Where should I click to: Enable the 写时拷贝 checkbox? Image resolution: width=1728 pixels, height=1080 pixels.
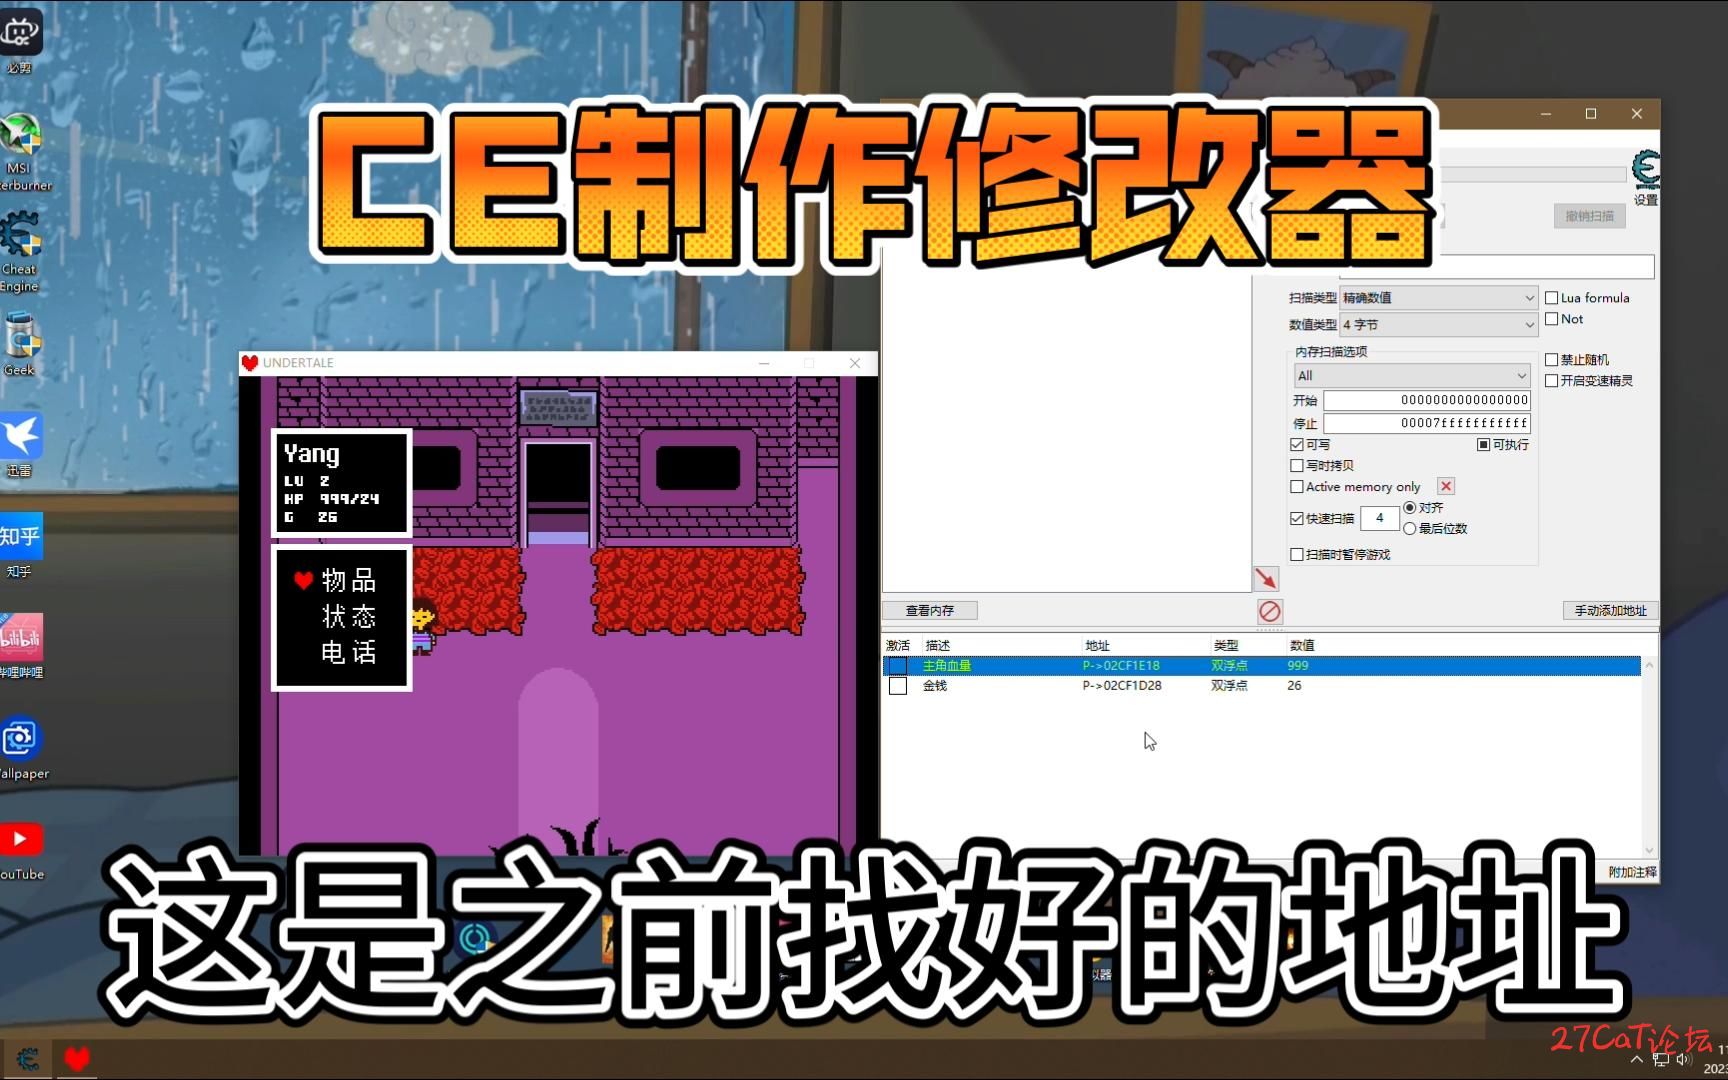click(1297, 466)
